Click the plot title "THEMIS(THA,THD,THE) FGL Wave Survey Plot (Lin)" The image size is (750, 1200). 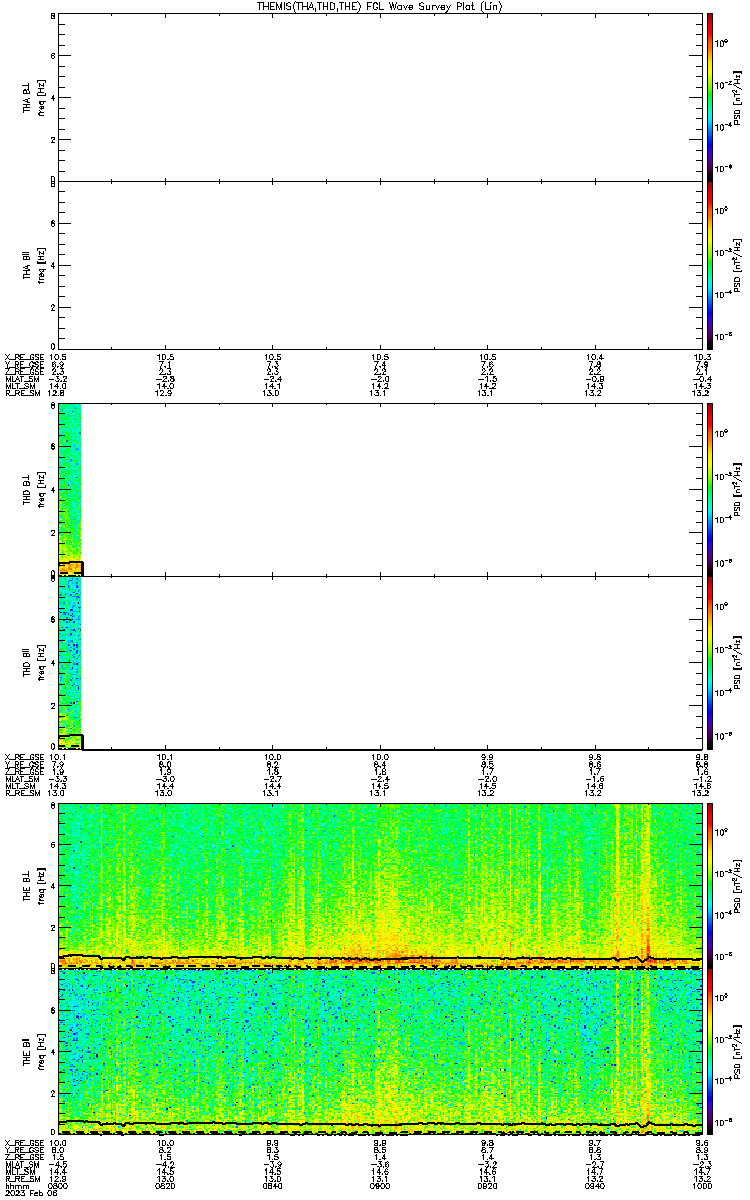380,6
